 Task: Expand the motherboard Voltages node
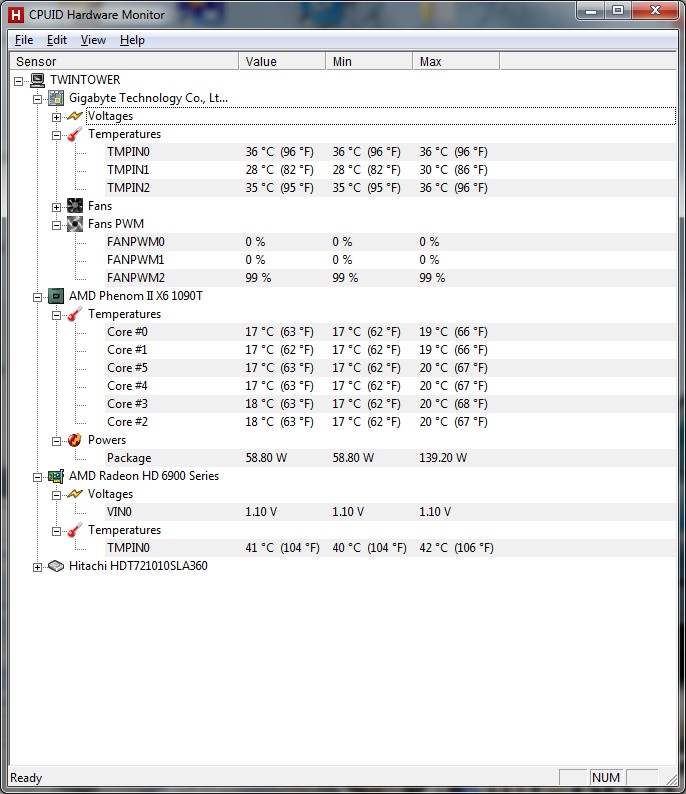coord(56,117)
